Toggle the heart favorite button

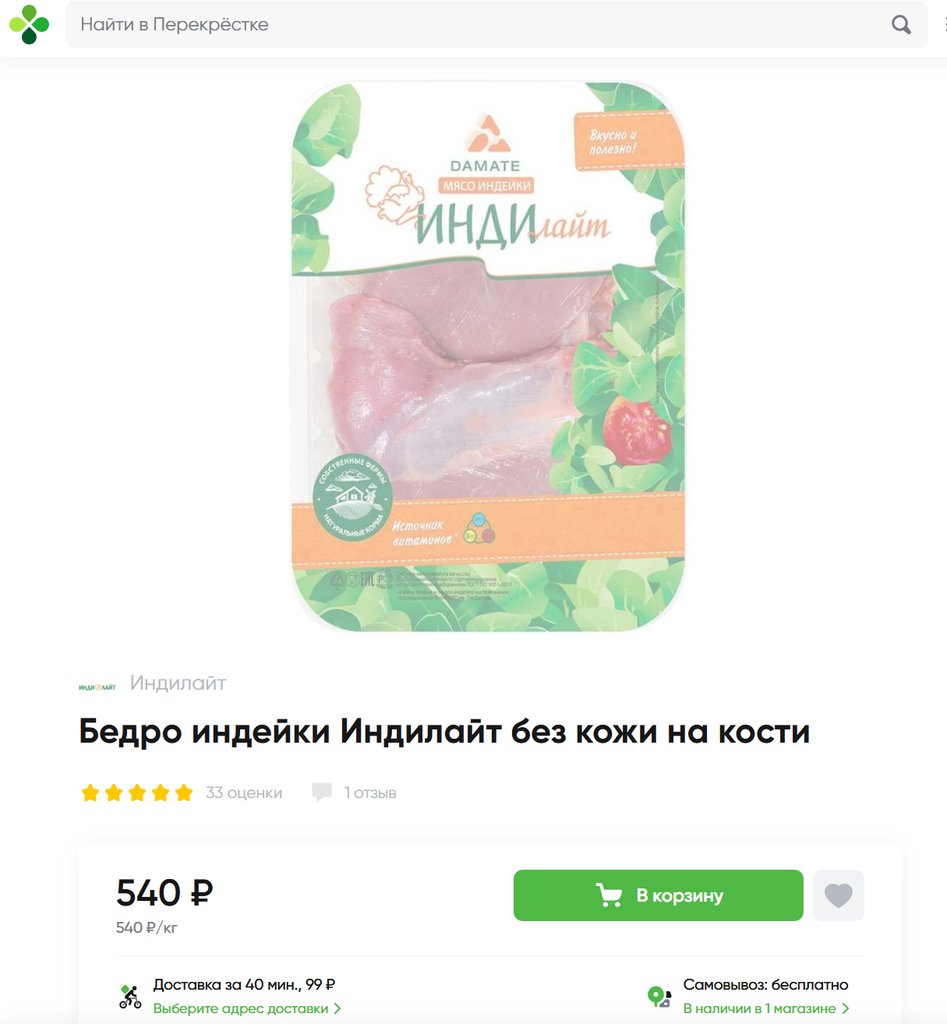coord(839,895)
